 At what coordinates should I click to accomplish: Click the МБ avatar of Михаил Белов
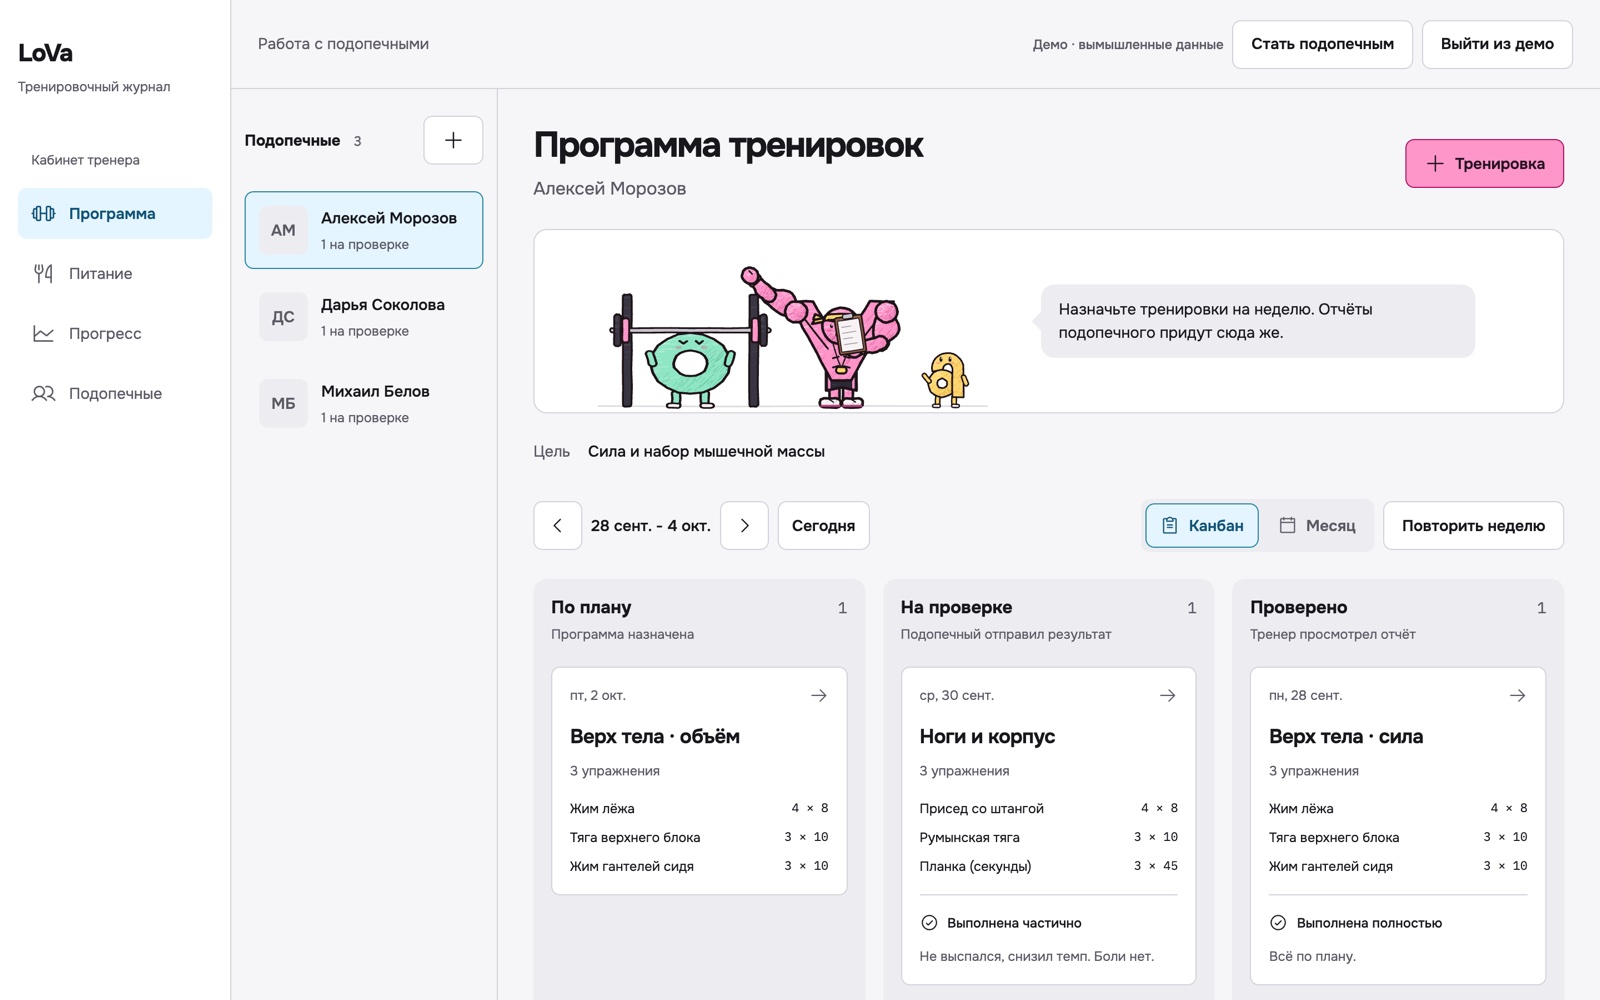point(283,403)
